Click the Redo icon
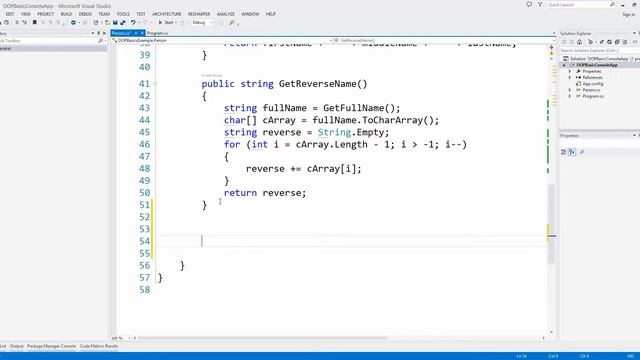The image size is (640, 360). pos(145,22)
